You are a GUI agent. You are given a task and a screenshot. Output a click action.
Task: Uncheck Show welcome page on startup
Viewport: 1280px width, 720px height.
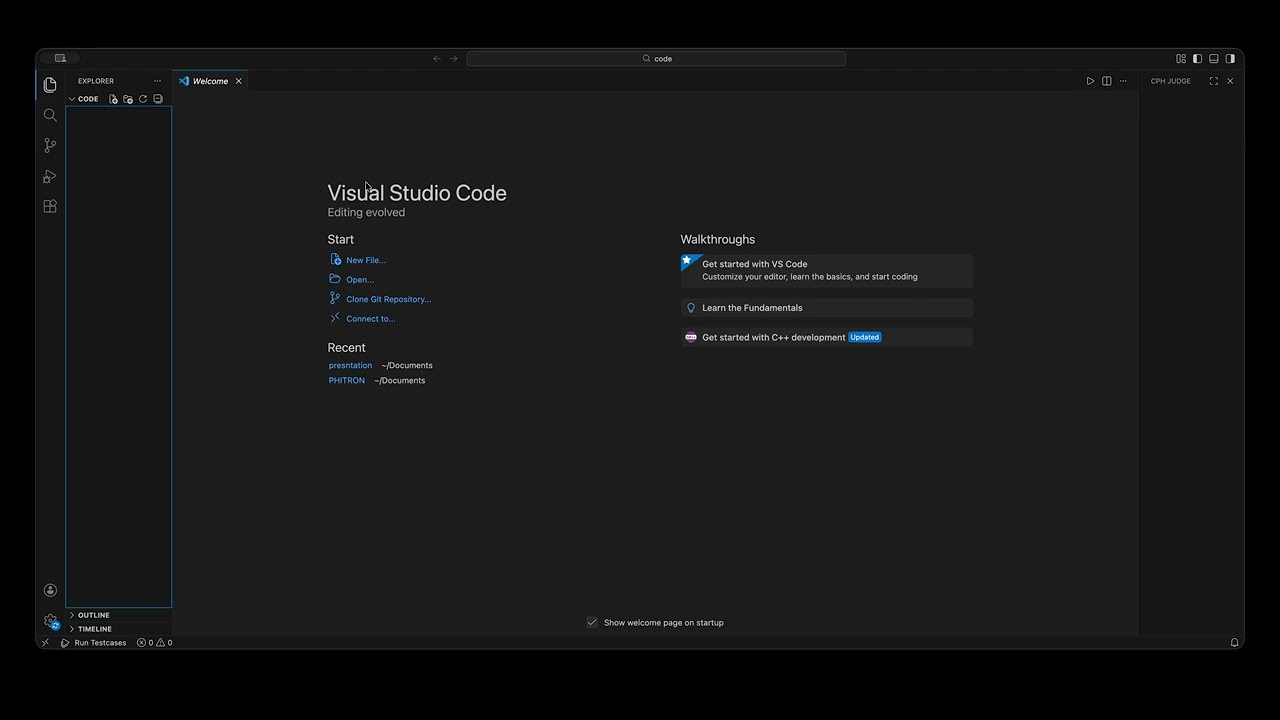[592, 622]
